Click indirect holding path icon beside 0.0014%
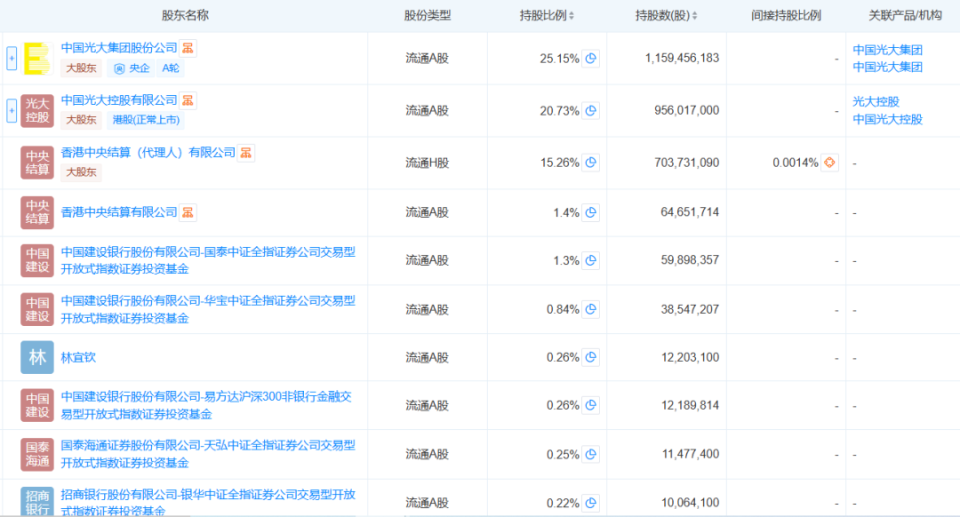Image resolution: width=960 pixels, height=517 pixels. (x=830, y=162)
